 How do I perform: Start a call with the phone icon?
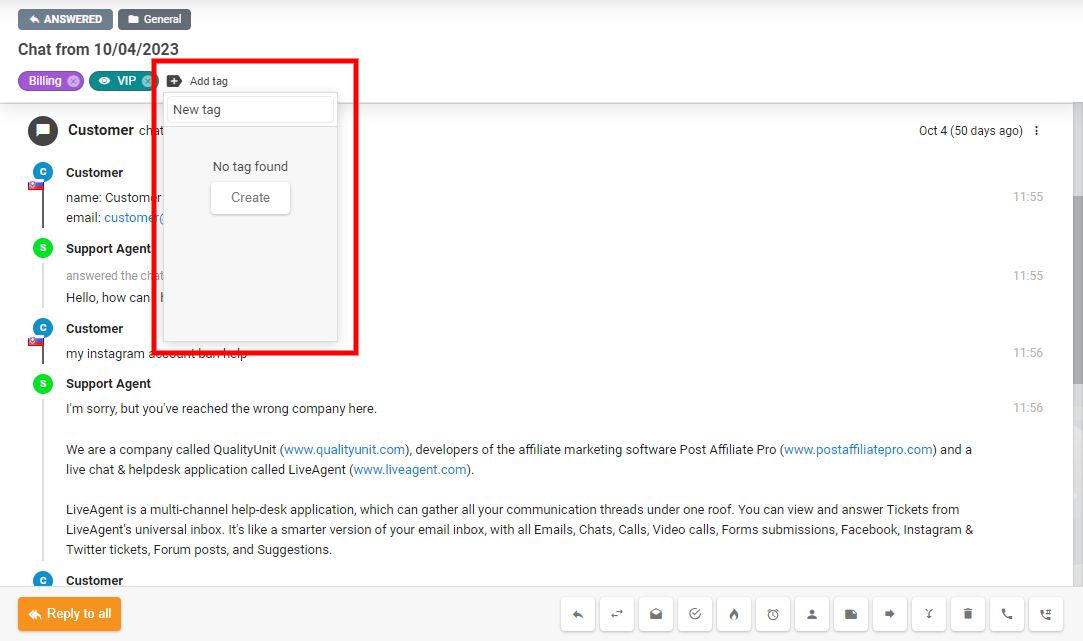pos(1006,614)
